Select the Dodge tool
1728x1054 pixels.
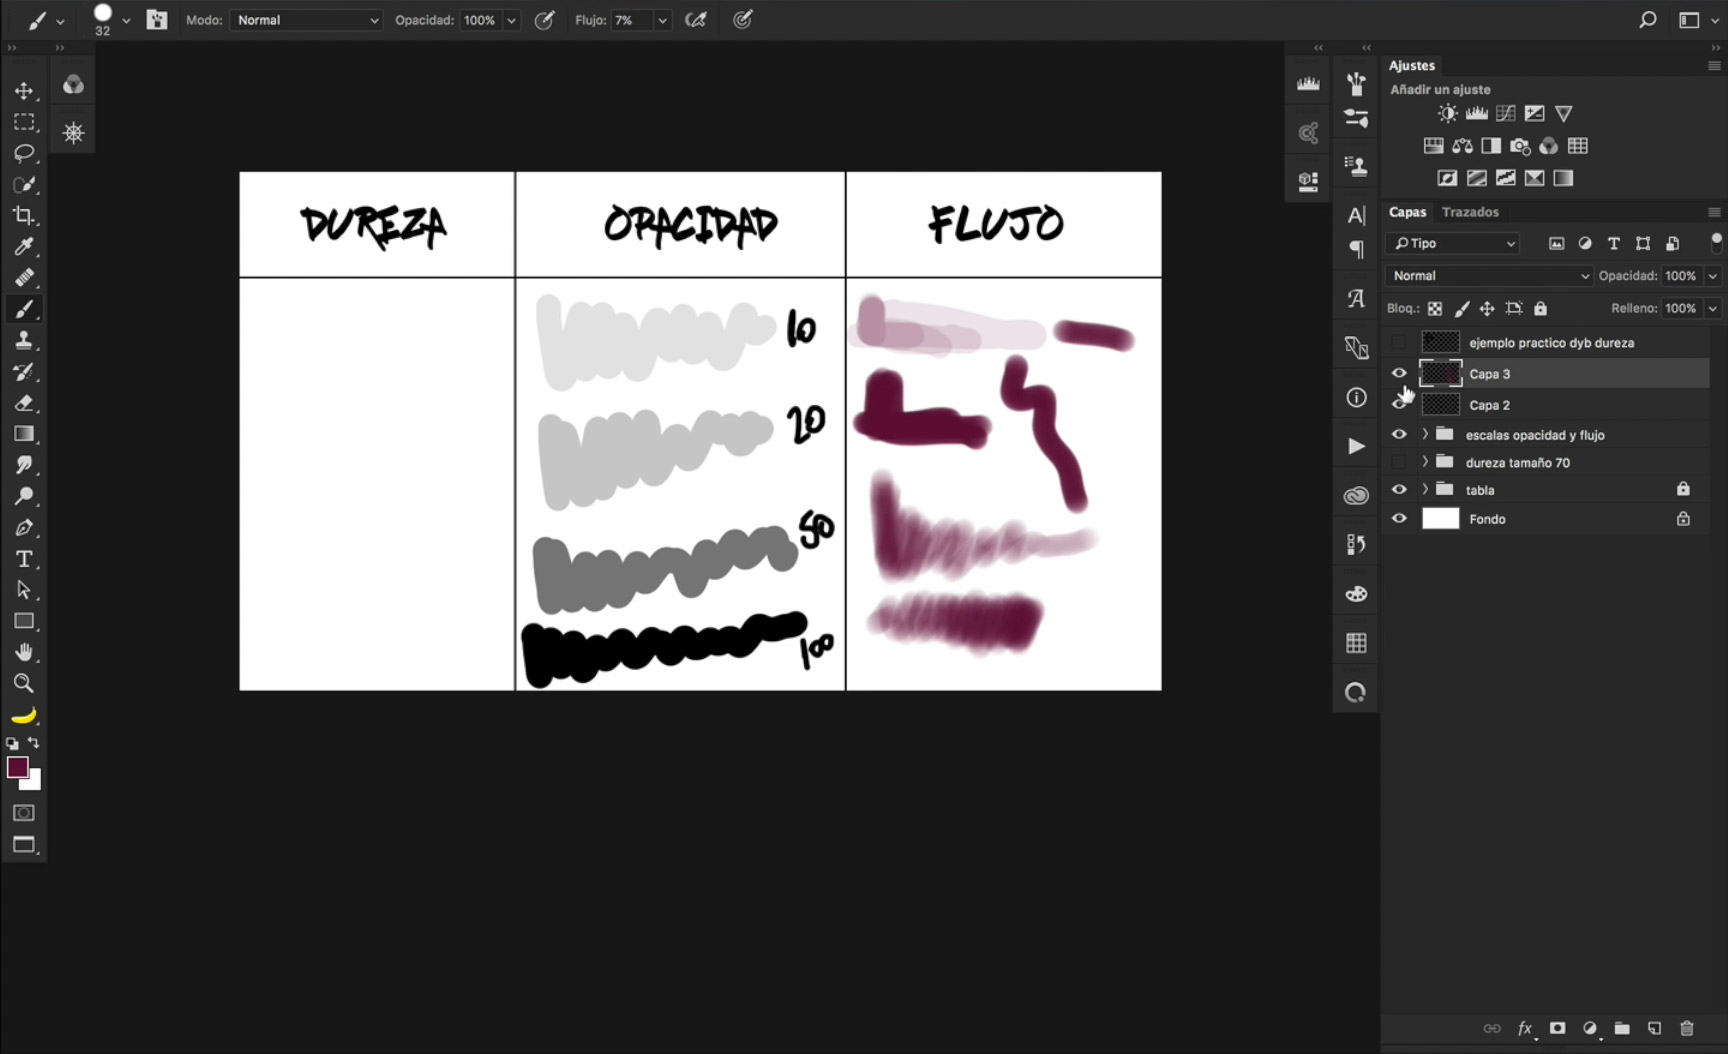(24, 496)
